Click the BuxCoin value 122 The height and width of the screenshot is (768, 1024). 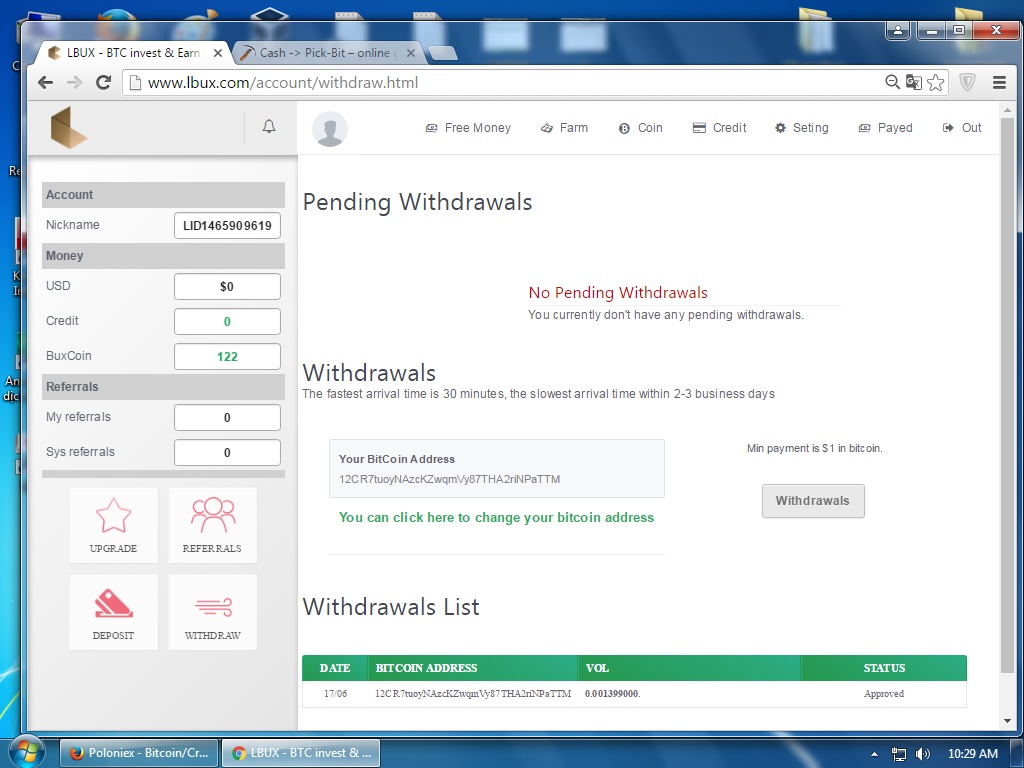[227, 357]
